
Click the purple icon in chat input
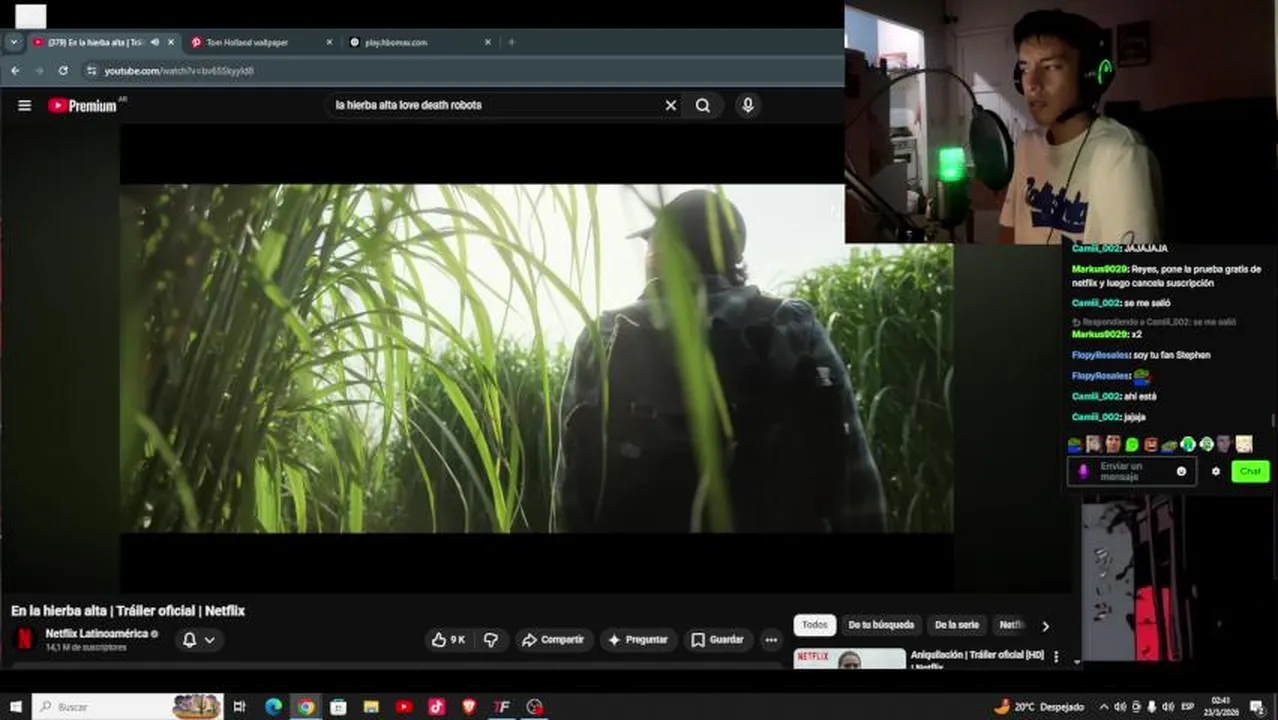pyautogui.click(x=1083, y=471)
